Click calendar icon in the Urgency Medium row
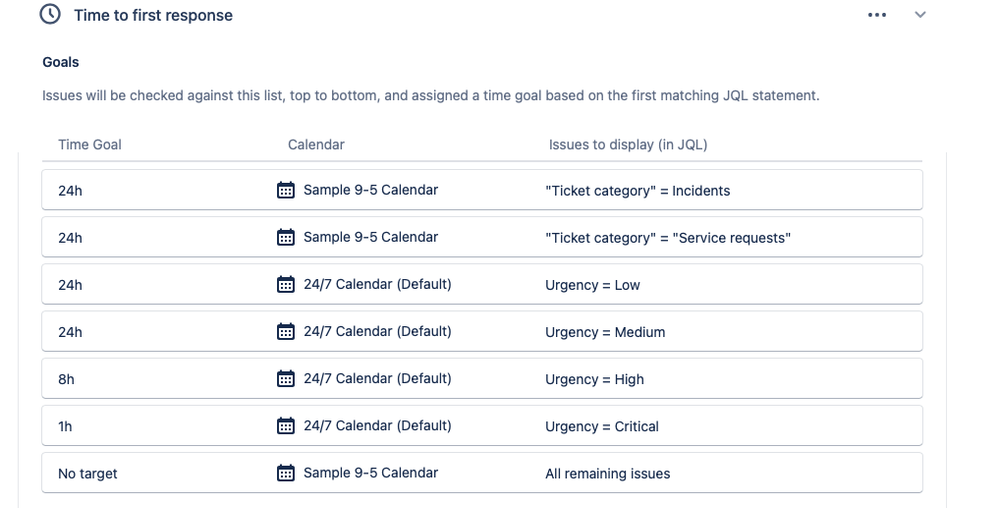Screen dimensions: 998x508 pos(286,331)
